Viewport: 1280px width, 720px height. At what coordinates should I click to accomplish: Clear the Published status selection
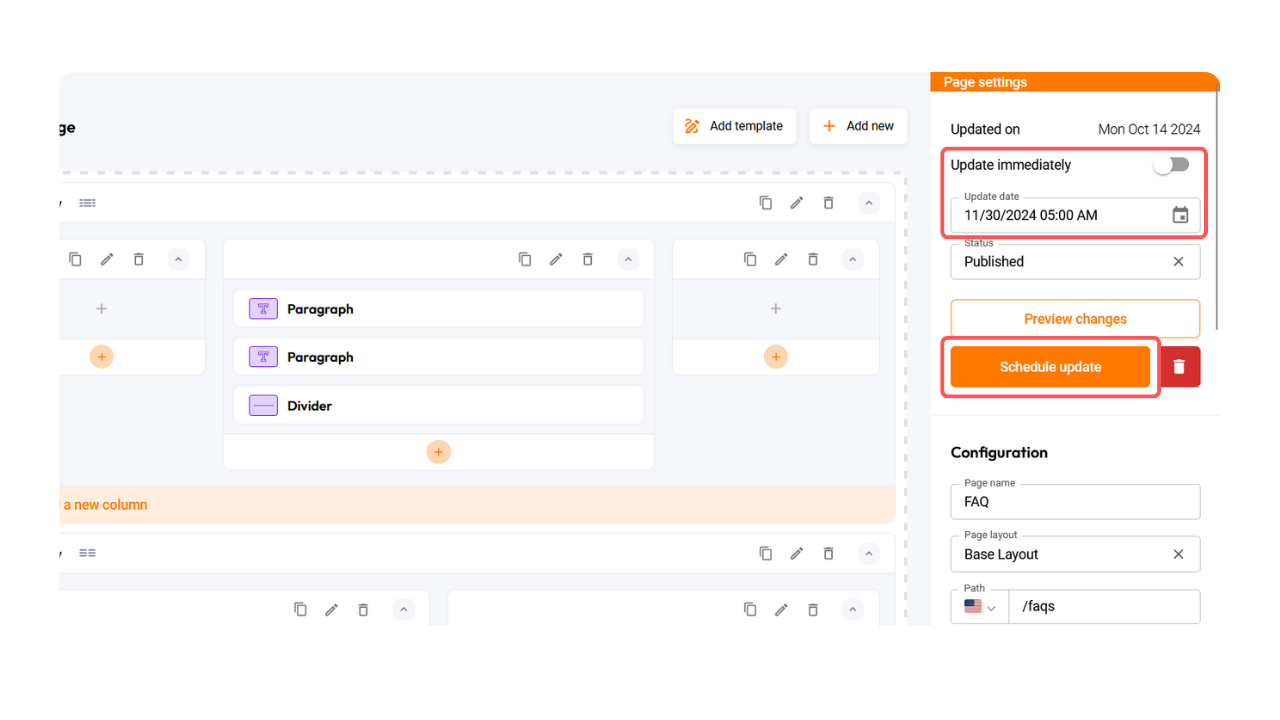[x=1178, y=262]
